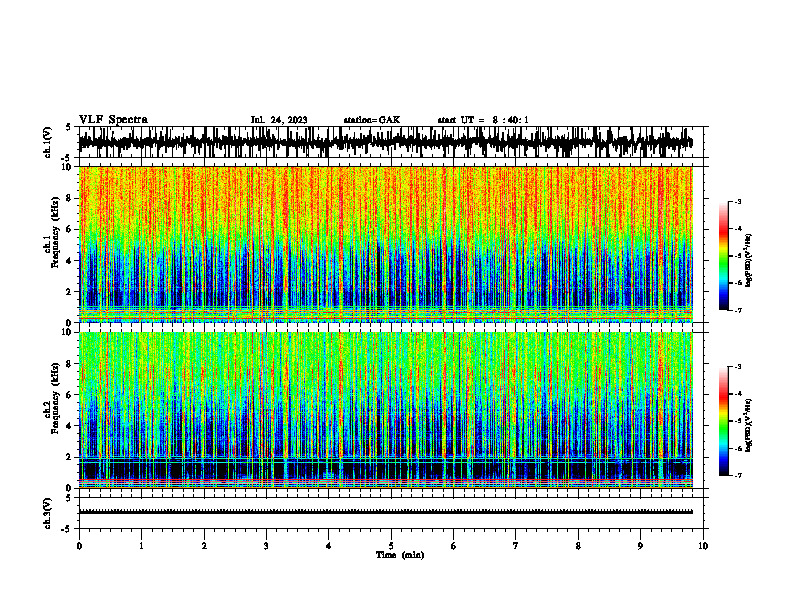Click the 1 minute tick label
The image size is (792, 612).
(x=141, y=546)
